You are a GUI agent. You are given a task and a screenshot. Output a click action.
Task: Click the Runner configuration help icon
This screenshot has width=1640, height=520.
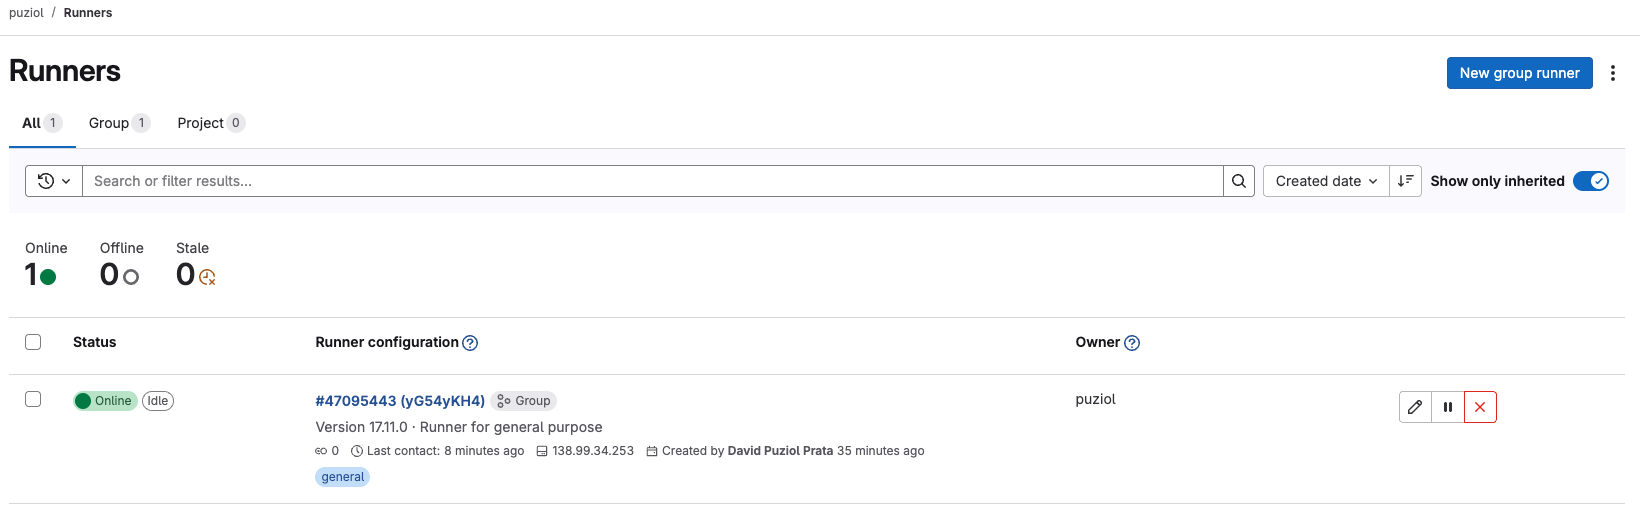click(470, 343)
